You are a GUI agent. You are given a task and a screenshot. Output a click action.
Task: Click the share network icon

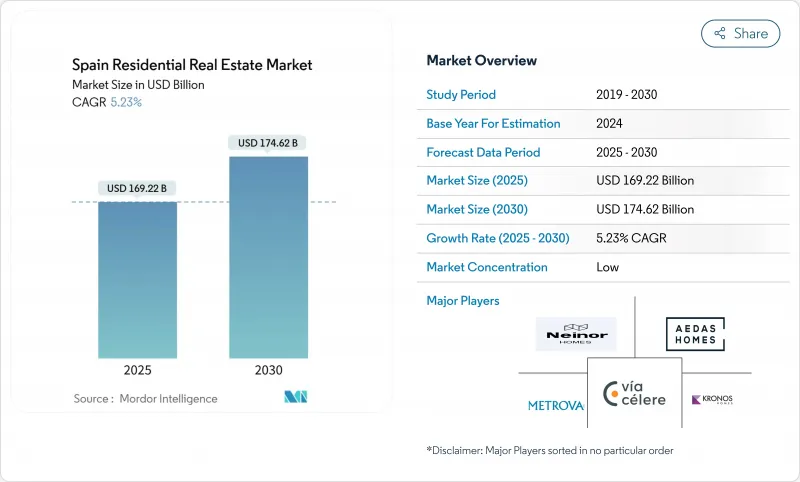(718, 33)
